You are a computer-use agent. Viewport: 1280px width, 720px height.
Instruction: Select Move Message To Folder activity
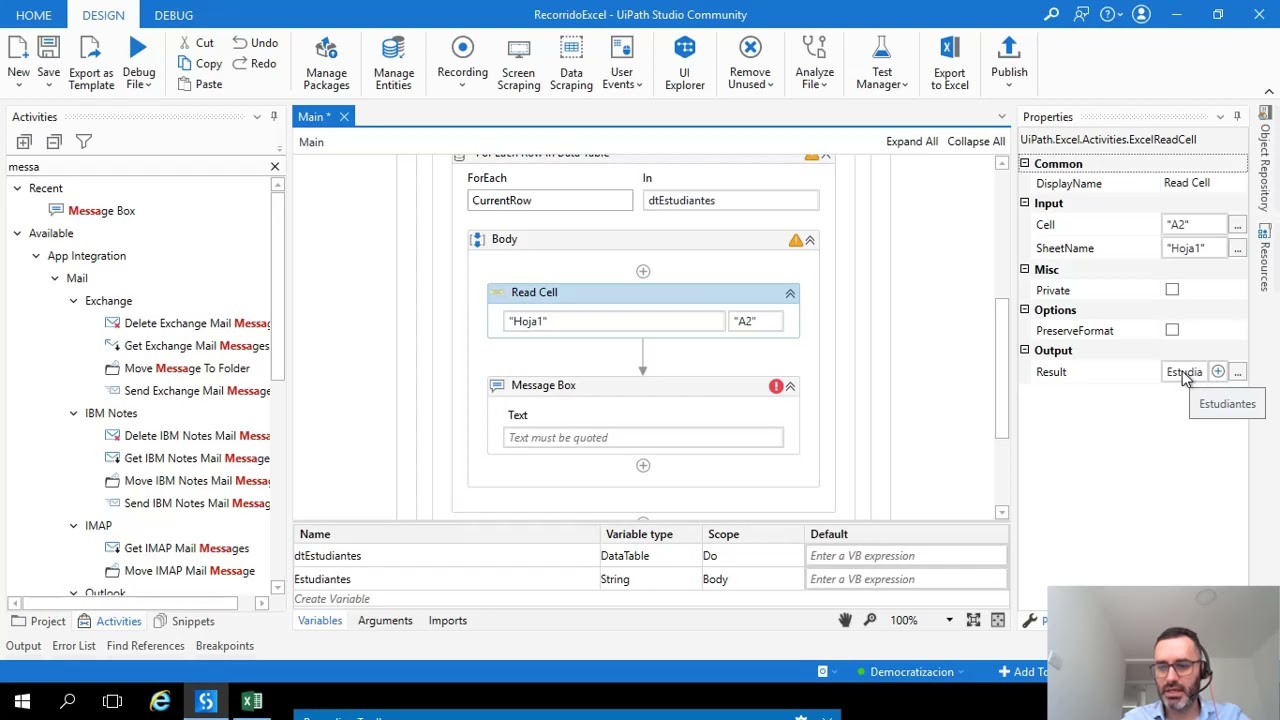tap(187, 368)
